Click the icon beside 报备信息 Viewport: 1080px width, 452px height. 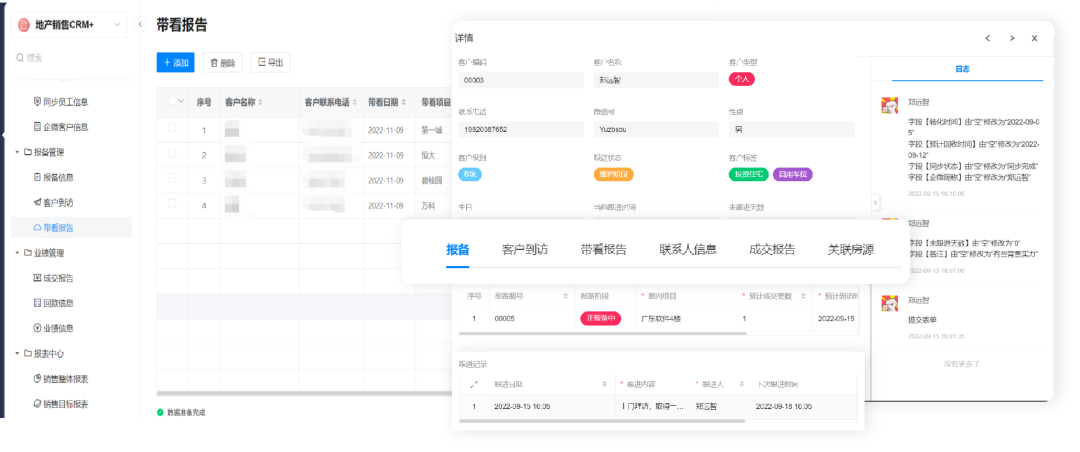37,177
